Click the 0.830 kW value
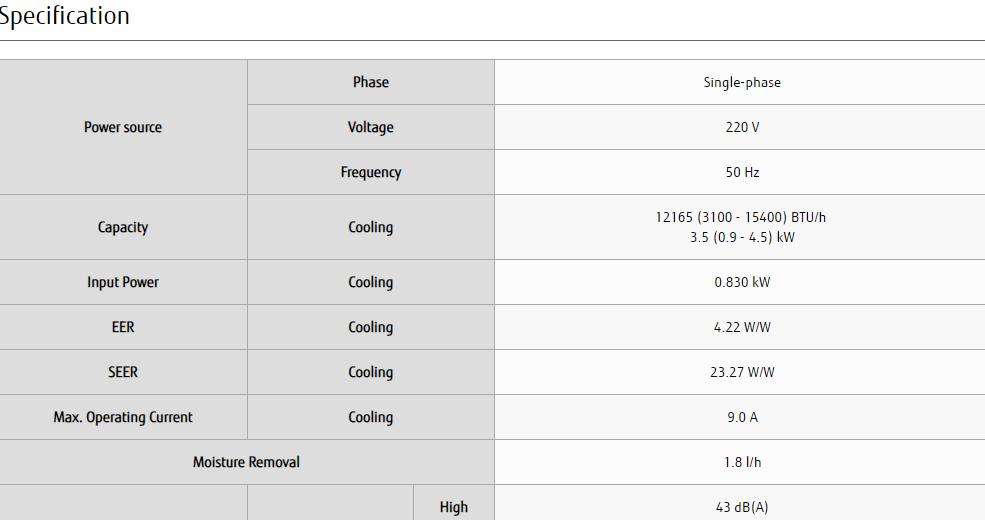 [x=741, y=282]
